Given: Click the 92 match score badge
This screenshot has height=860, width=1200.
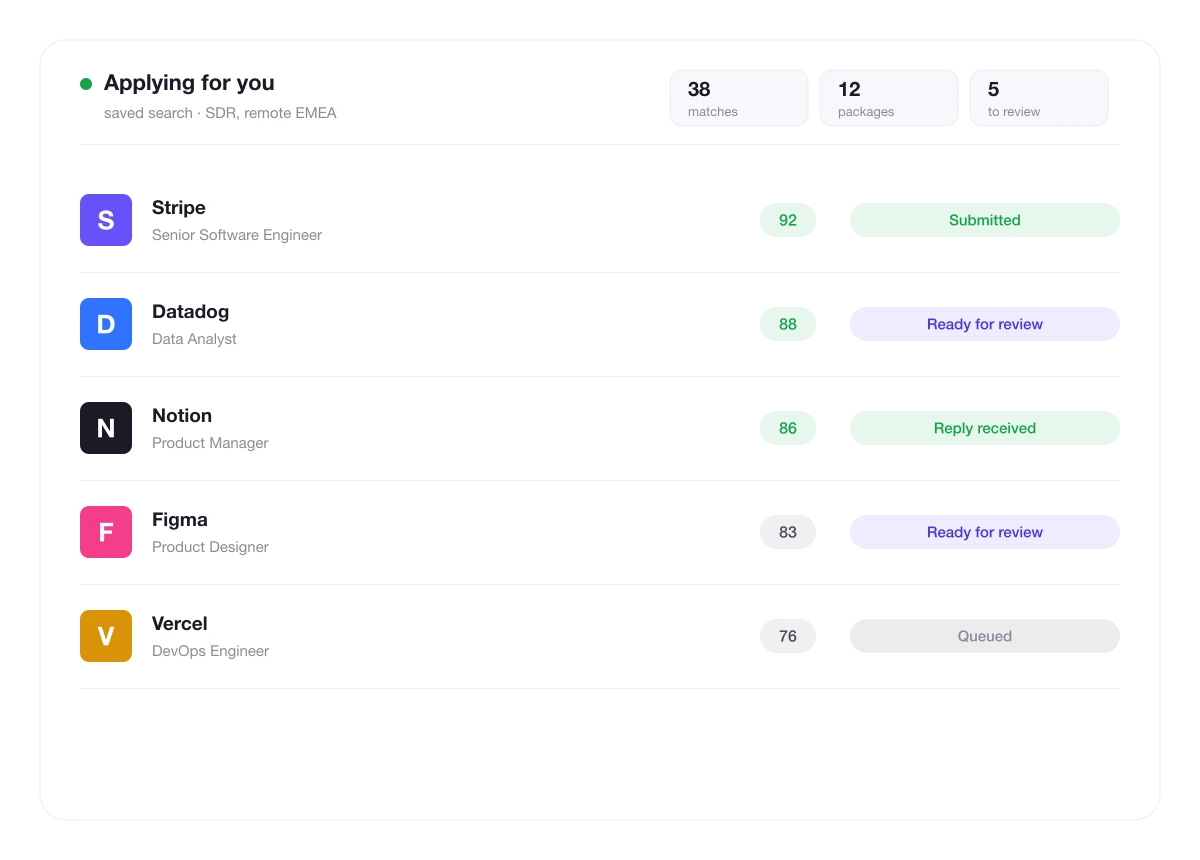Looking at the screenshot, I should tap(788, 220).
